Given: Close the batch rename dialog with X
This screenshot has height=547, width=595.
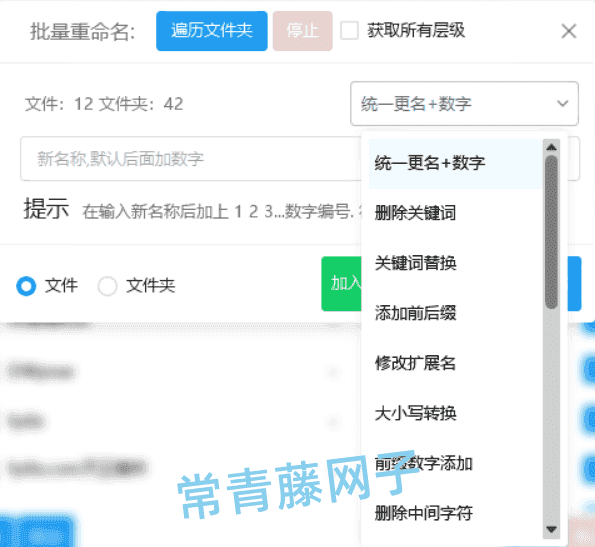Looking at the screenshot, I should (569, 31).
